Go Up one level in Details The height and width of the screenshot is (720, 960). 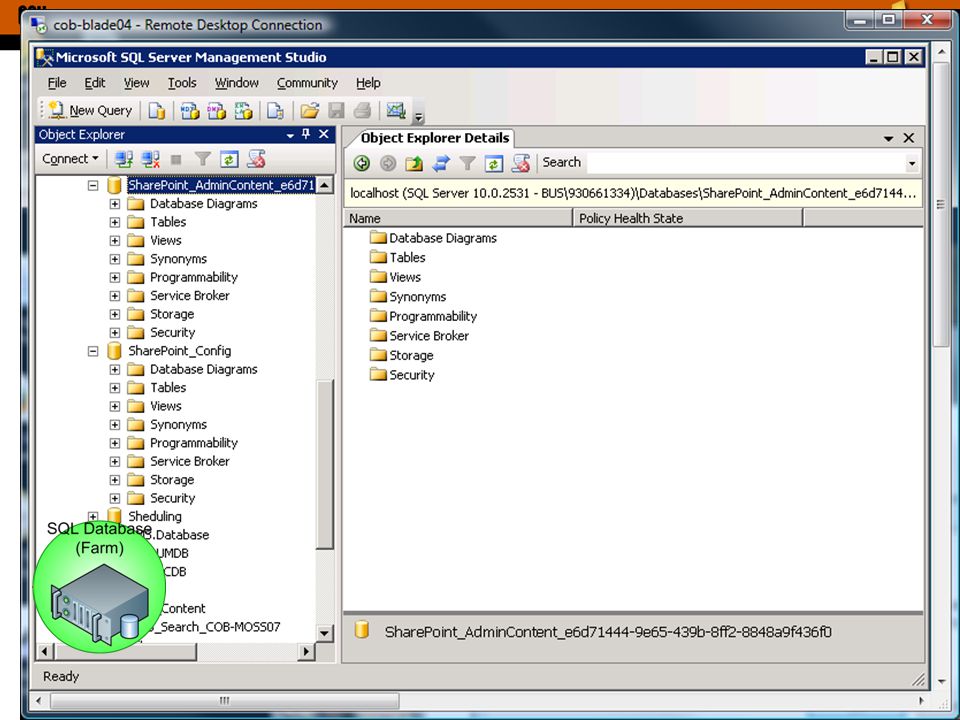point(414,163)
